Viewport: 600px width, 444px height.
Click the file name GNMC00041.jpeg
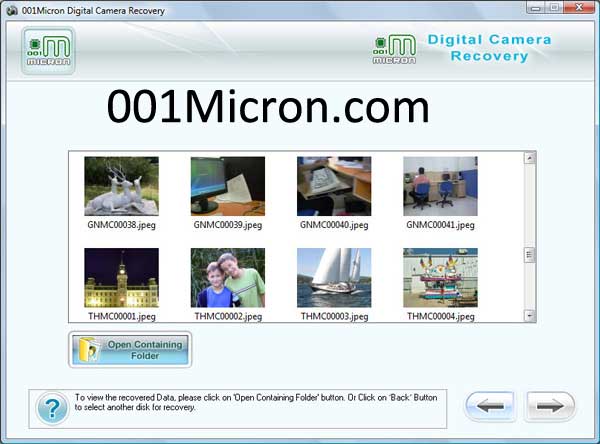pyautogui.click(x=440, y=225)
